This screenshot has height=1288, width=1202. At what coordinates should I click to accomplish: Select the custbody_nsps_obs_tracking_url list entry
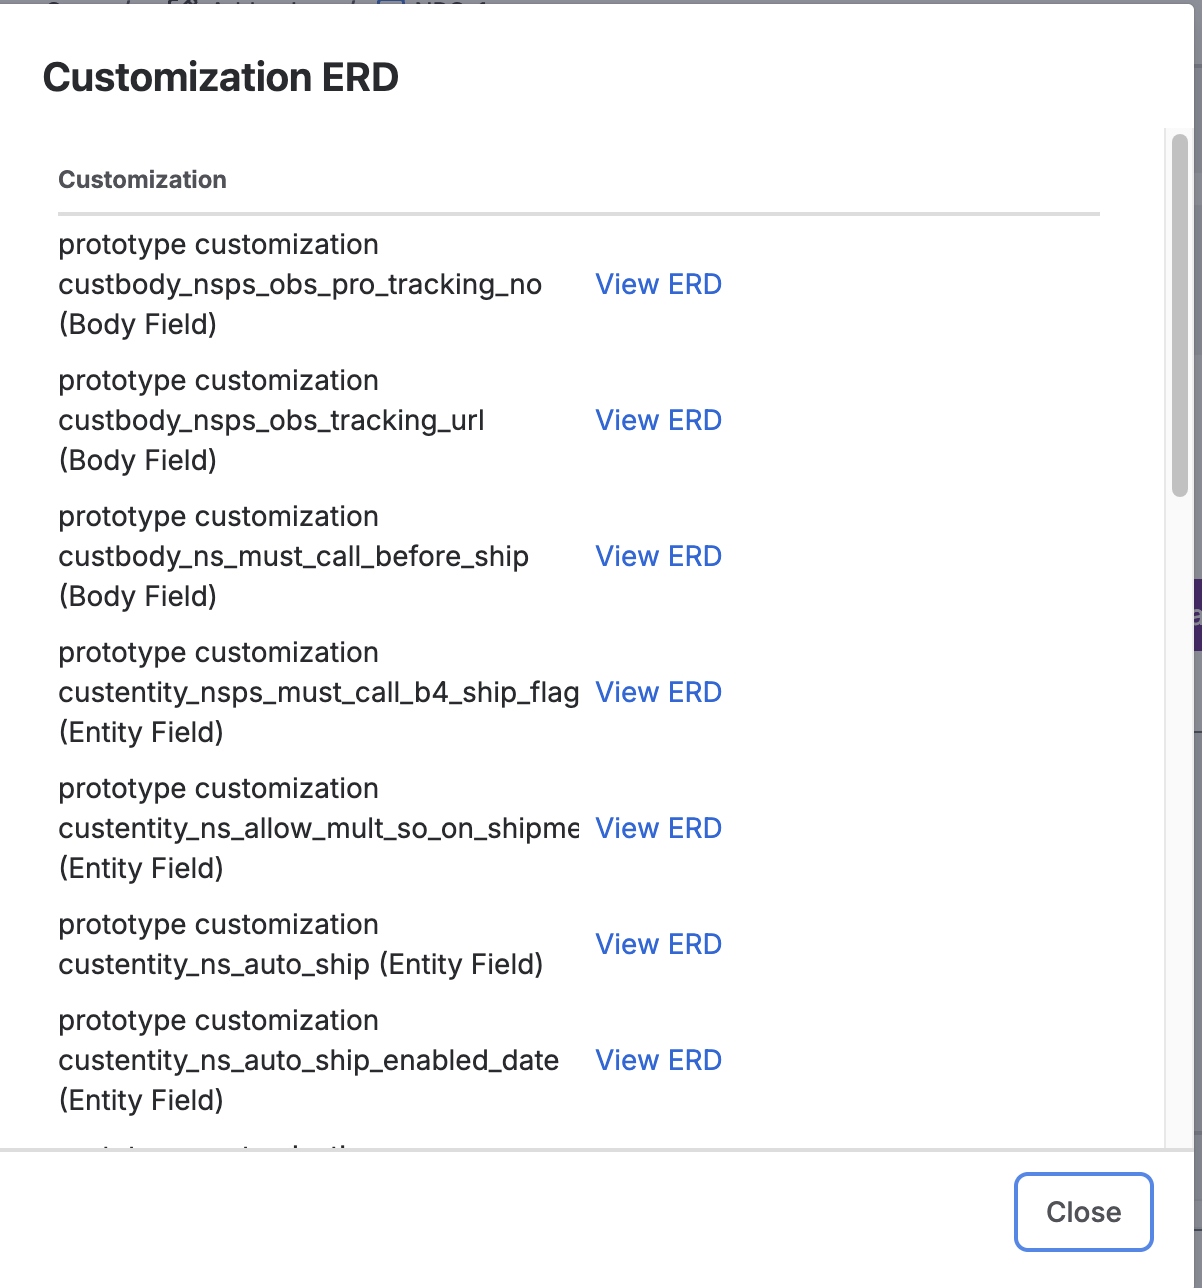click(271, 420)
